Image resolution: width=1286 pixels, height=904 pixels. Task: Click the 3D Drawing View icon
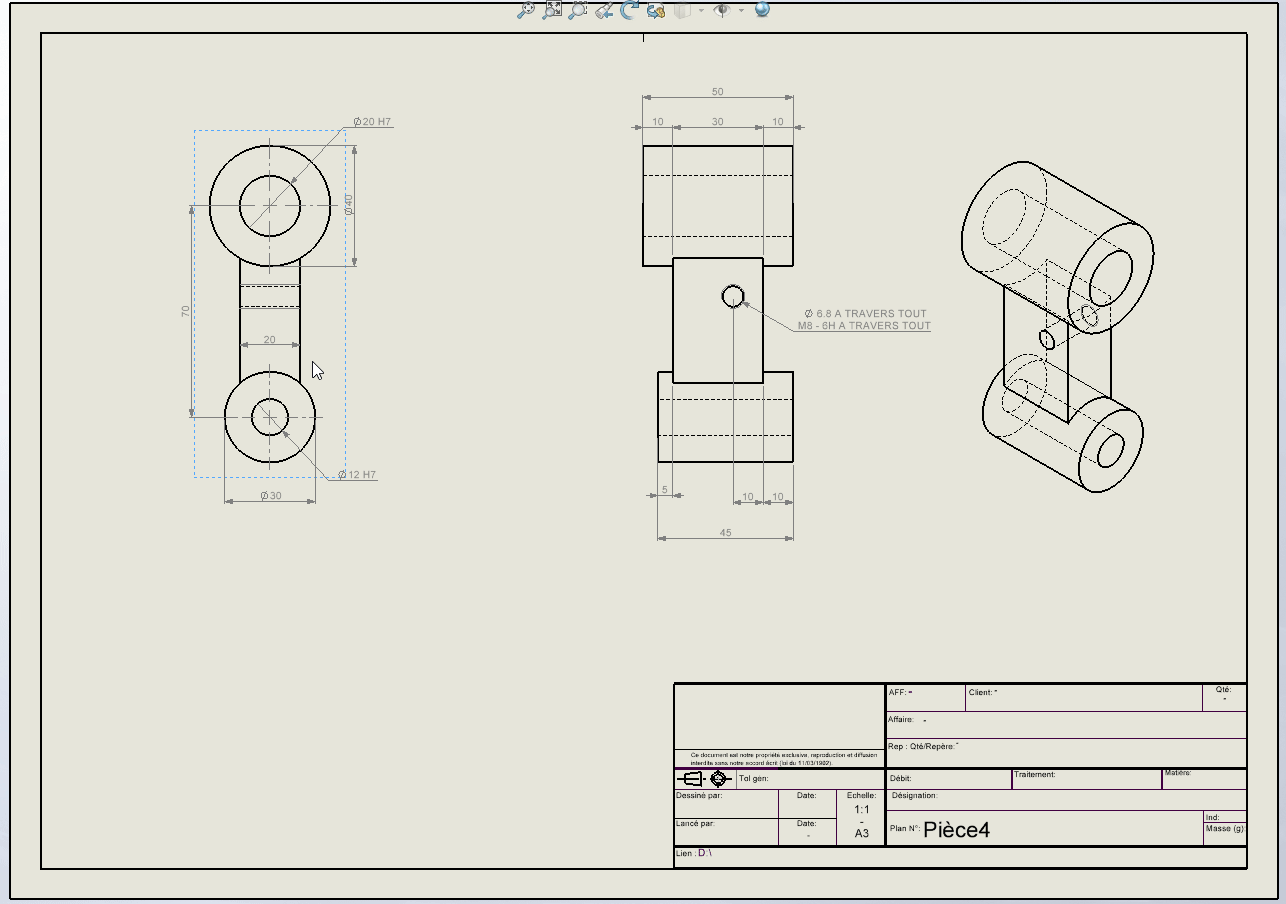point(656,10)
